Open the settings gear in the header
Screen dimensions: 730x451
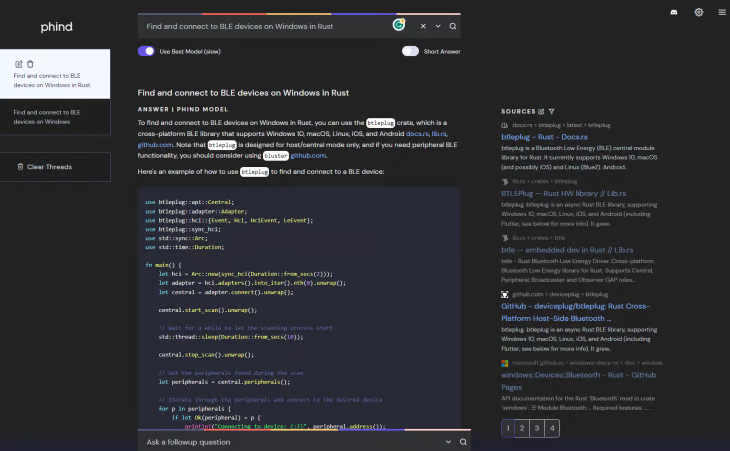click(x=699, y=13)
